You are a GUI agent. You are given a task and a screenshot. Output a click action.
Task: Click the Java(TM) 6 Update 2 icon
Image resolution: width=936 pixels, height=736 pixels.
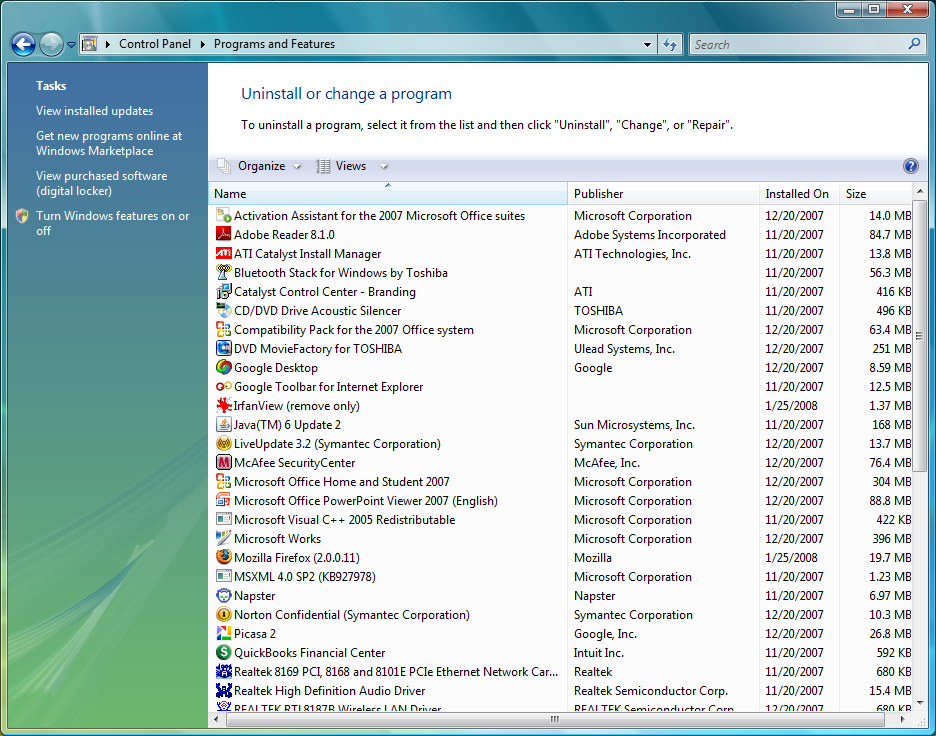click(223, 425)
